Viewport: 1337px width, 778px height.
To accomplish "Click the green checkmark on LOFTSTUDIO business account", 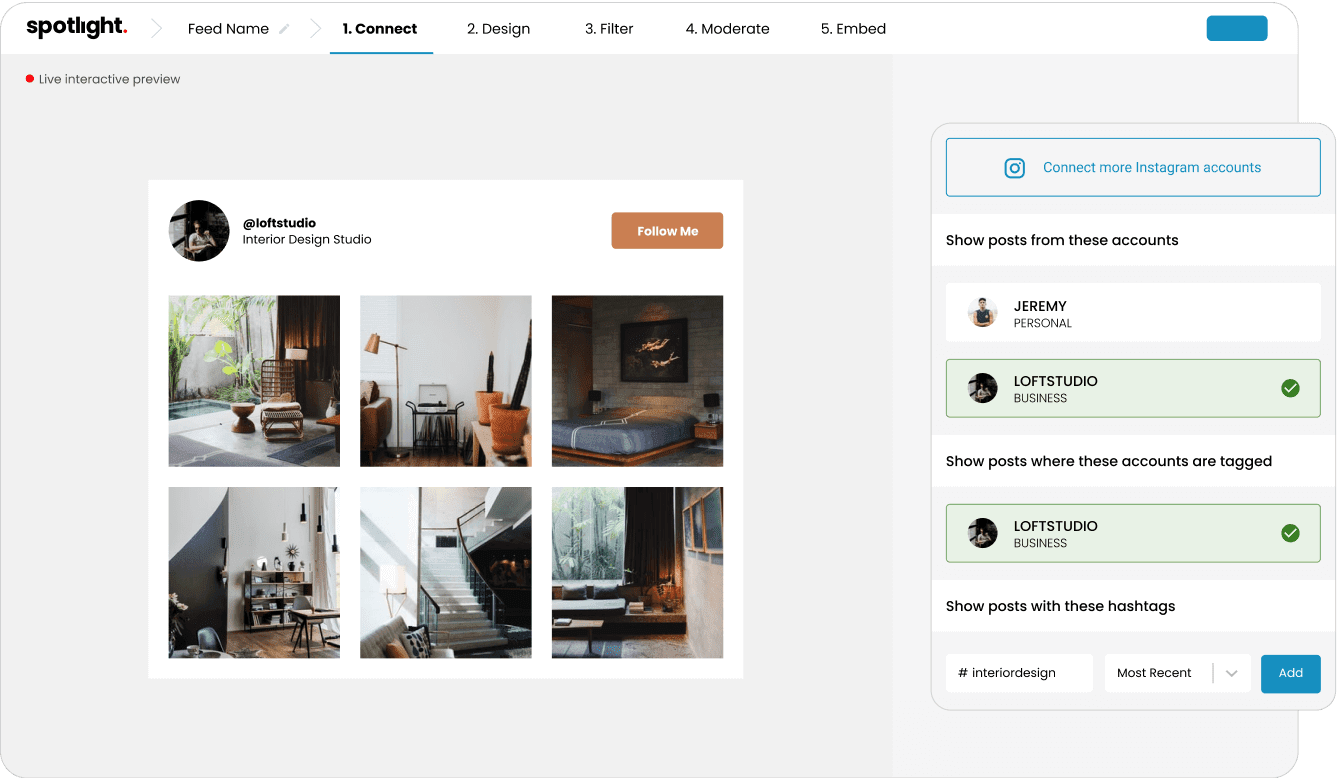I will (1290, 388).
